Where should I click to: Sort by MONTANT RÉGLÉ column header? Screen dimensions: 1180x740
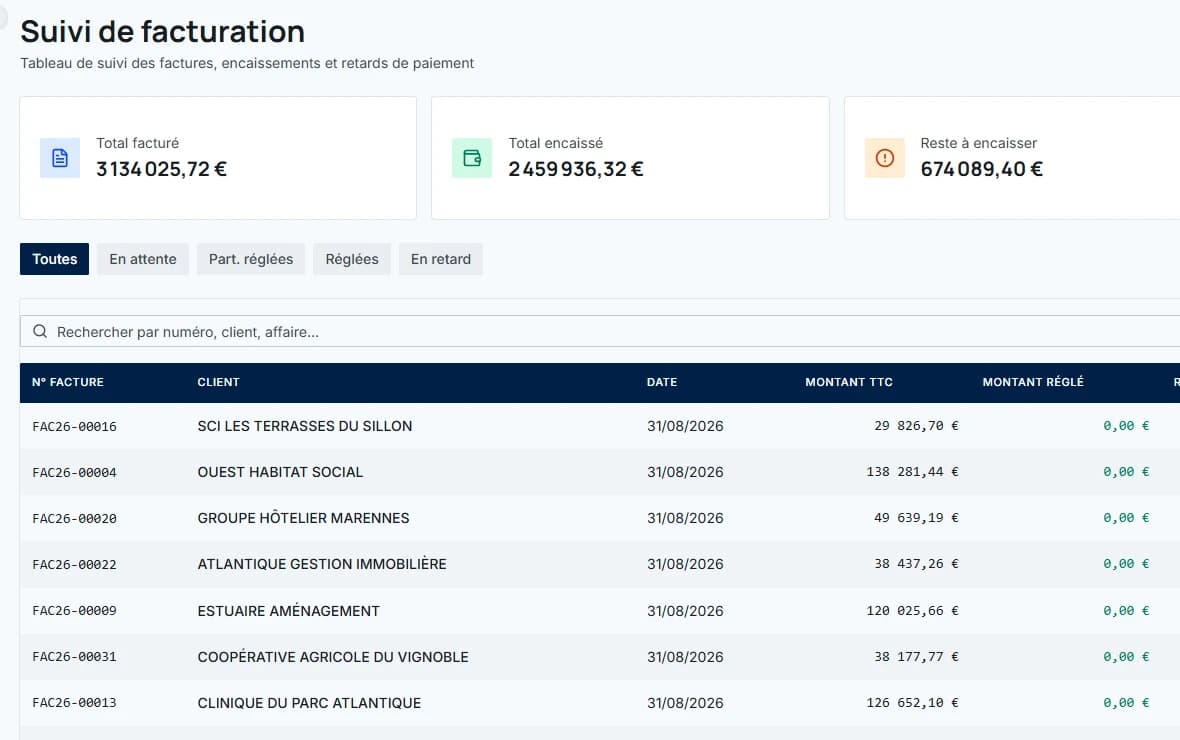pos(1033,382)
